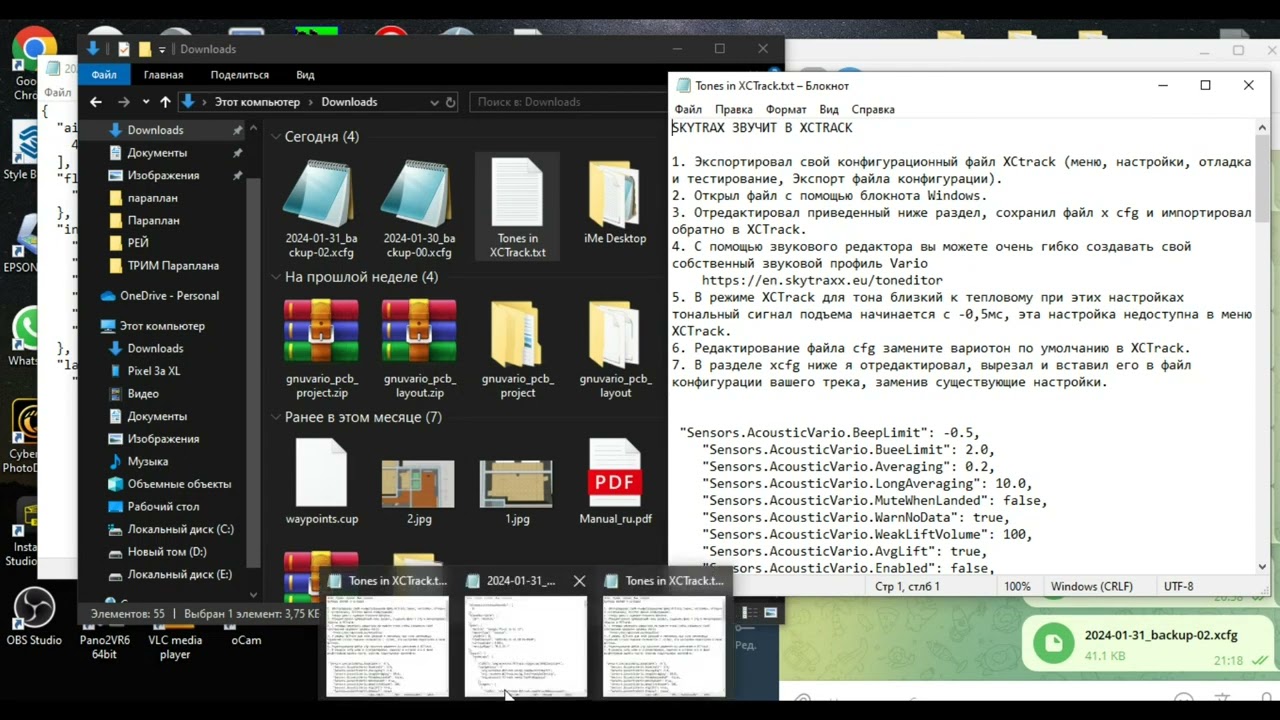Select pinned Downloads in Quick access
The width and height of the screenshot is (1280, 720).
coord(155,130)
